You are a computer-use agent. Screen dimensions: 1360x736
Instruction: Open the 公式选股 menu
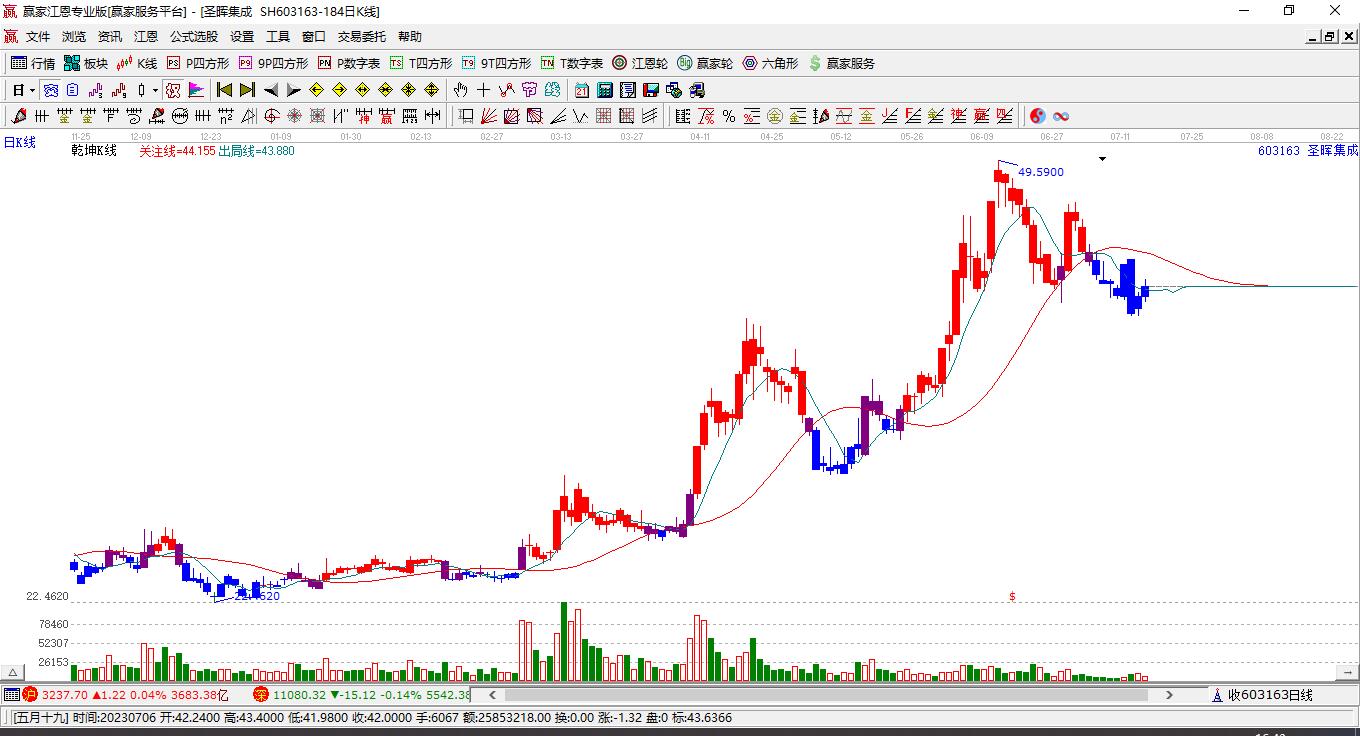194,37
